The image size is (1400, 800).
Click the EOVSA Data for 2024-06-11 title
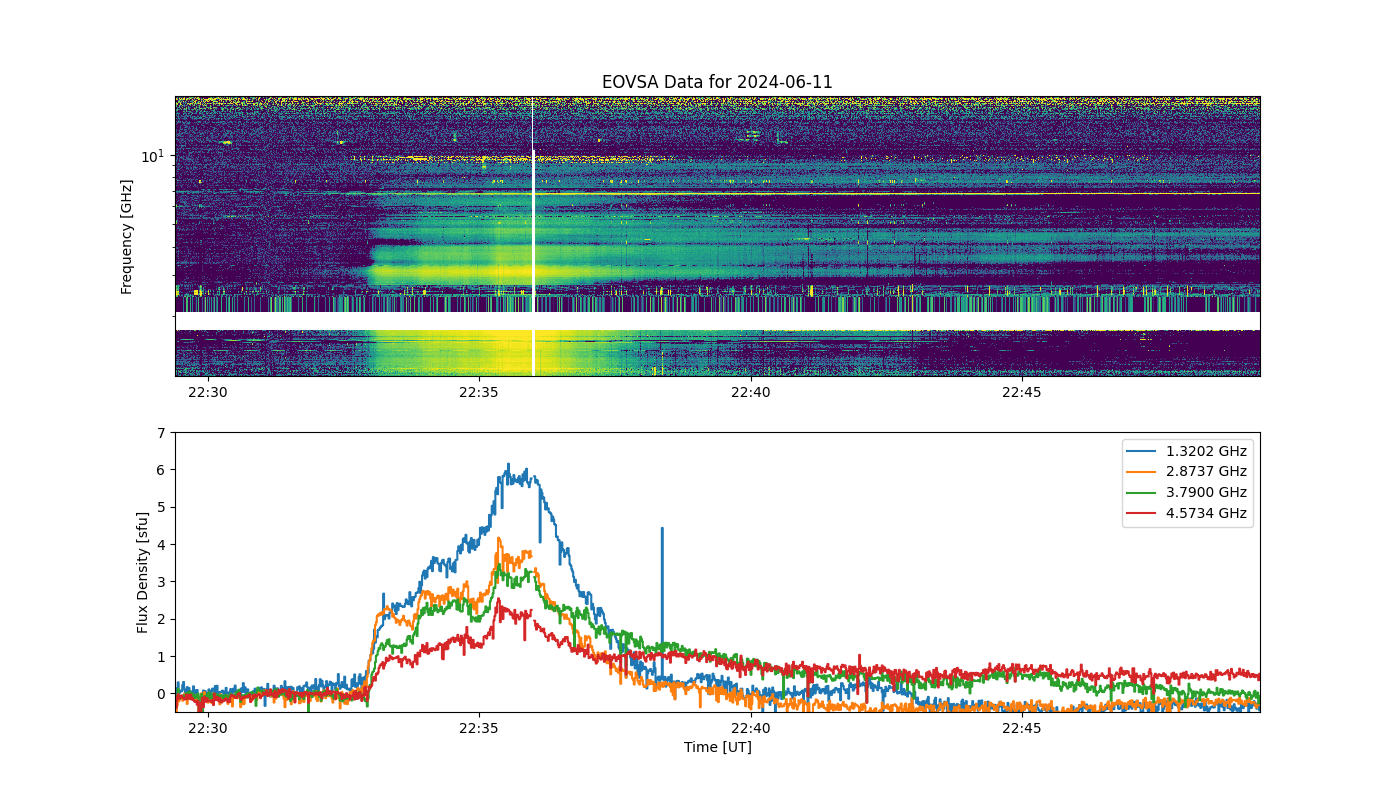tap(717, 82)
